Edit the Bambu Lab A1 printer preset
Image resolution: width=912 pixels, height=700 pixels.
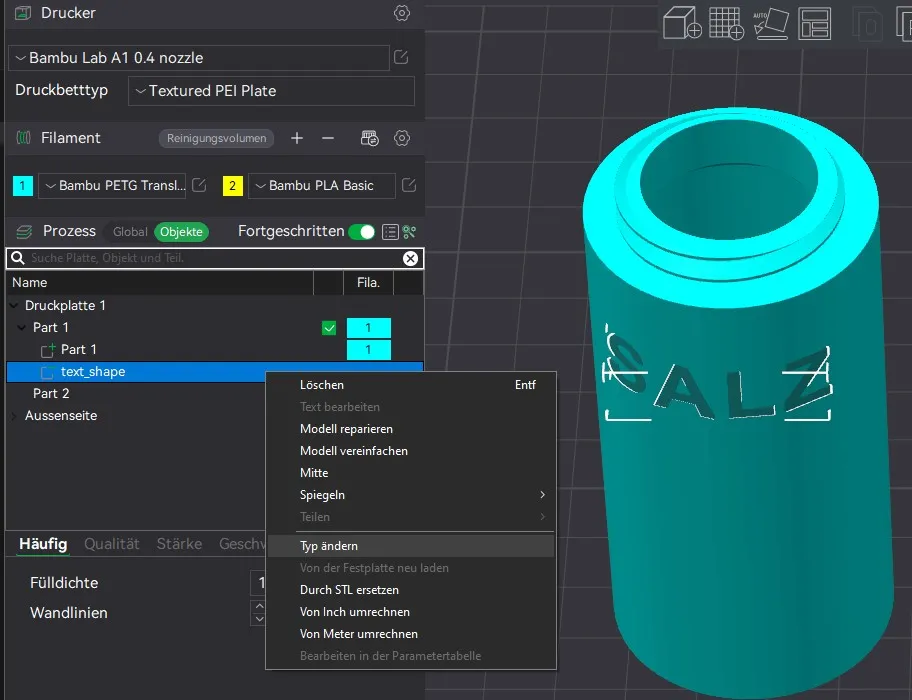pyautogui.click(x=401, y=57)
